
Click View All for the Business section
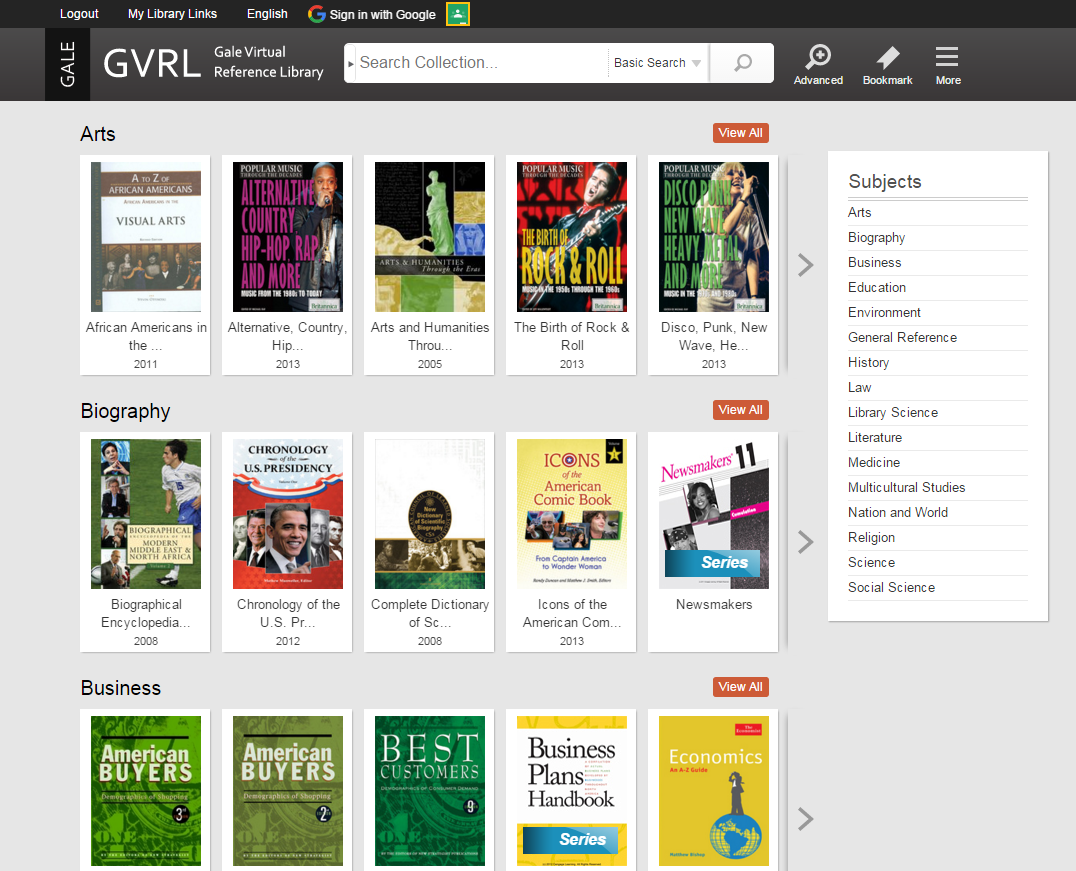[740, 686]
